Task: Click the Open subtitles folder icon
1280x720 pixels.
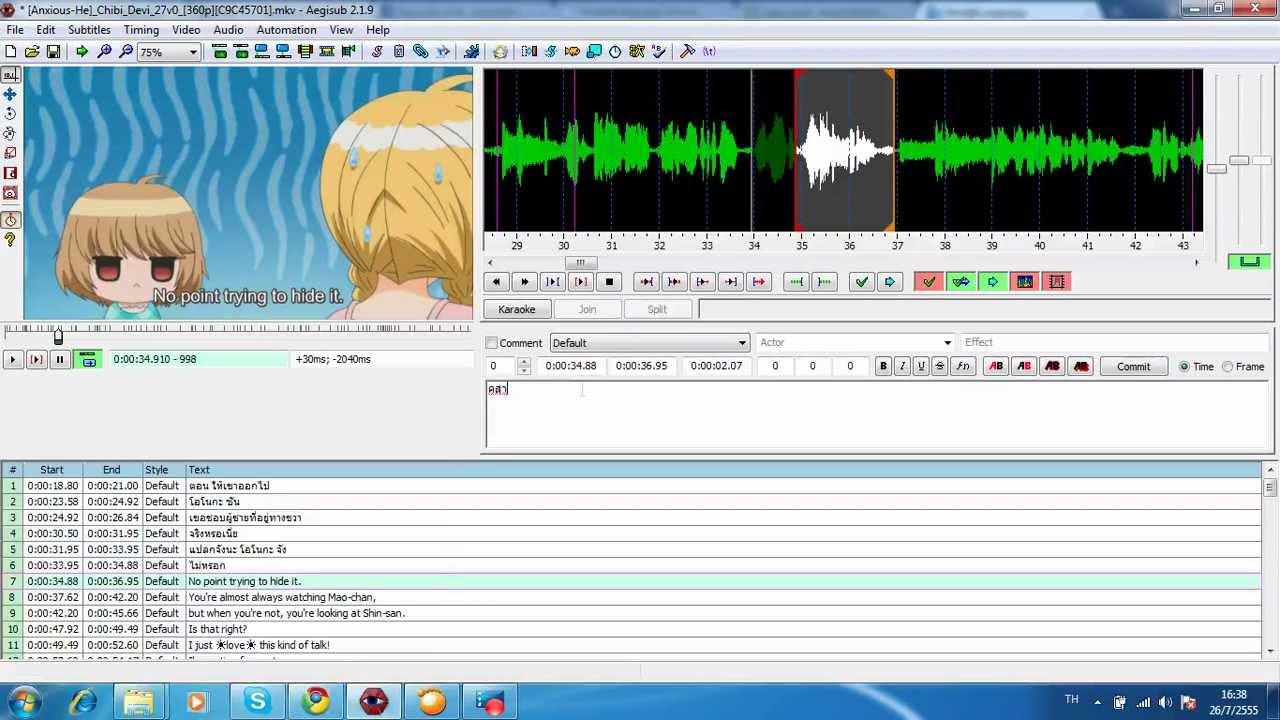Action: pyautogui.click(x=32, y=51)
